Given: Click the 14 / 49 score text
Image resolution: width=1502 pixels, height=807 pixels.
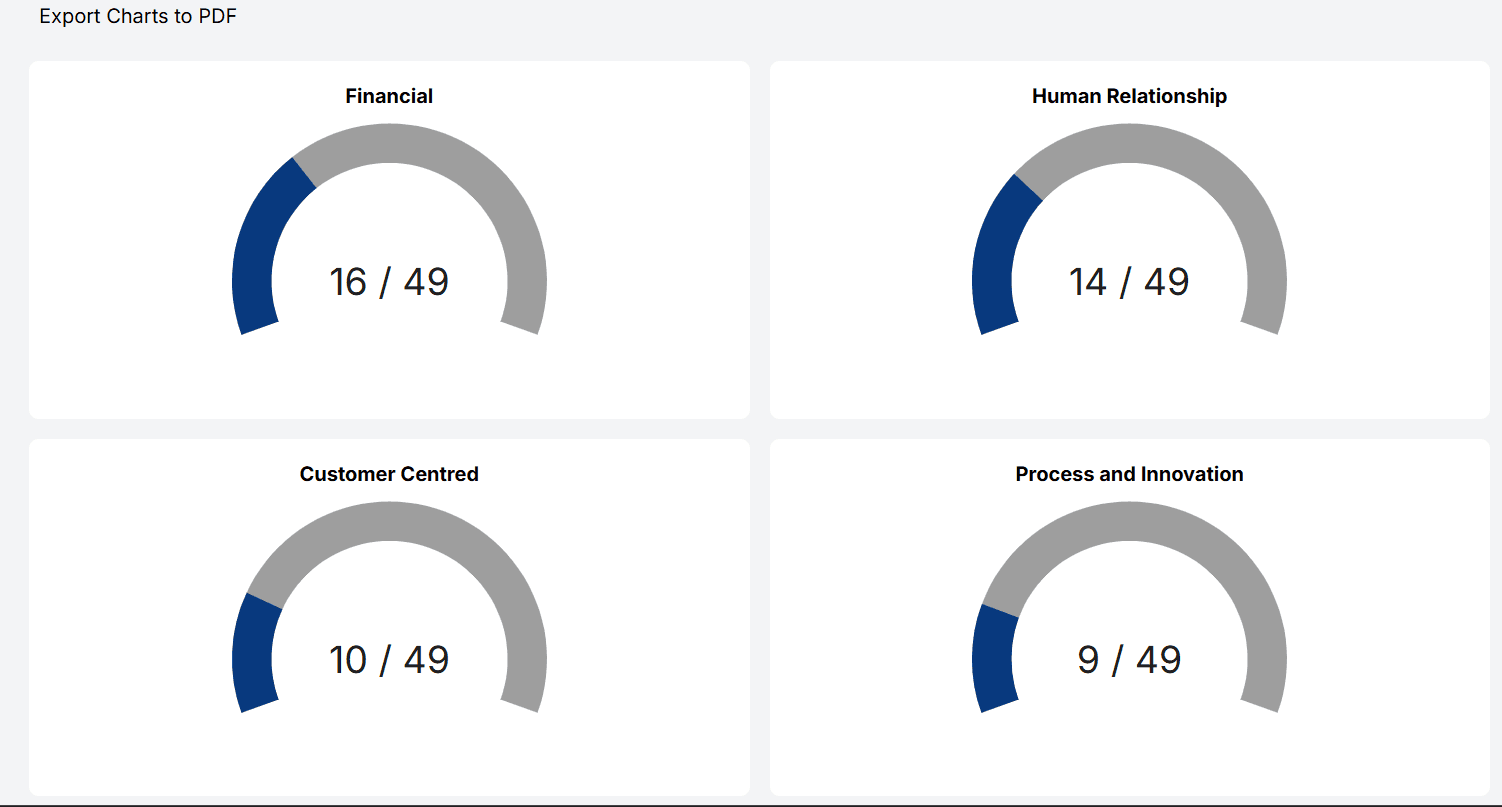Looking at the screenshot, I should [x=1128, y=282].
